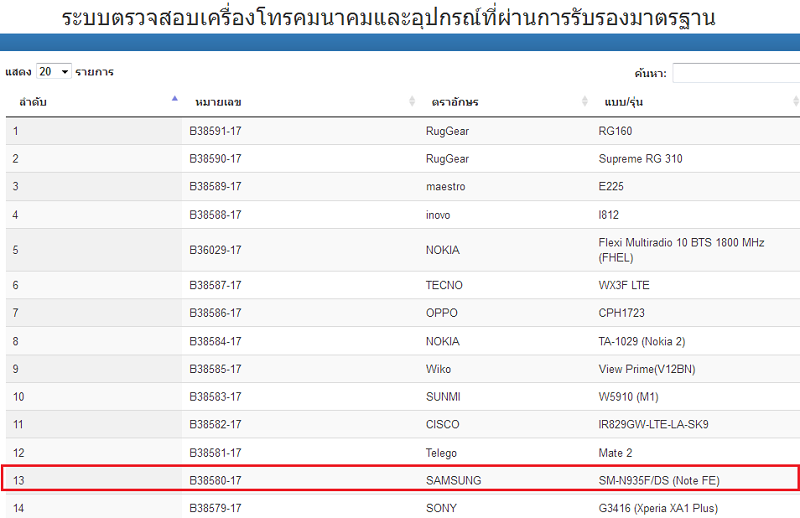Click the NOKIA brand in row 8

coord(443,341)
